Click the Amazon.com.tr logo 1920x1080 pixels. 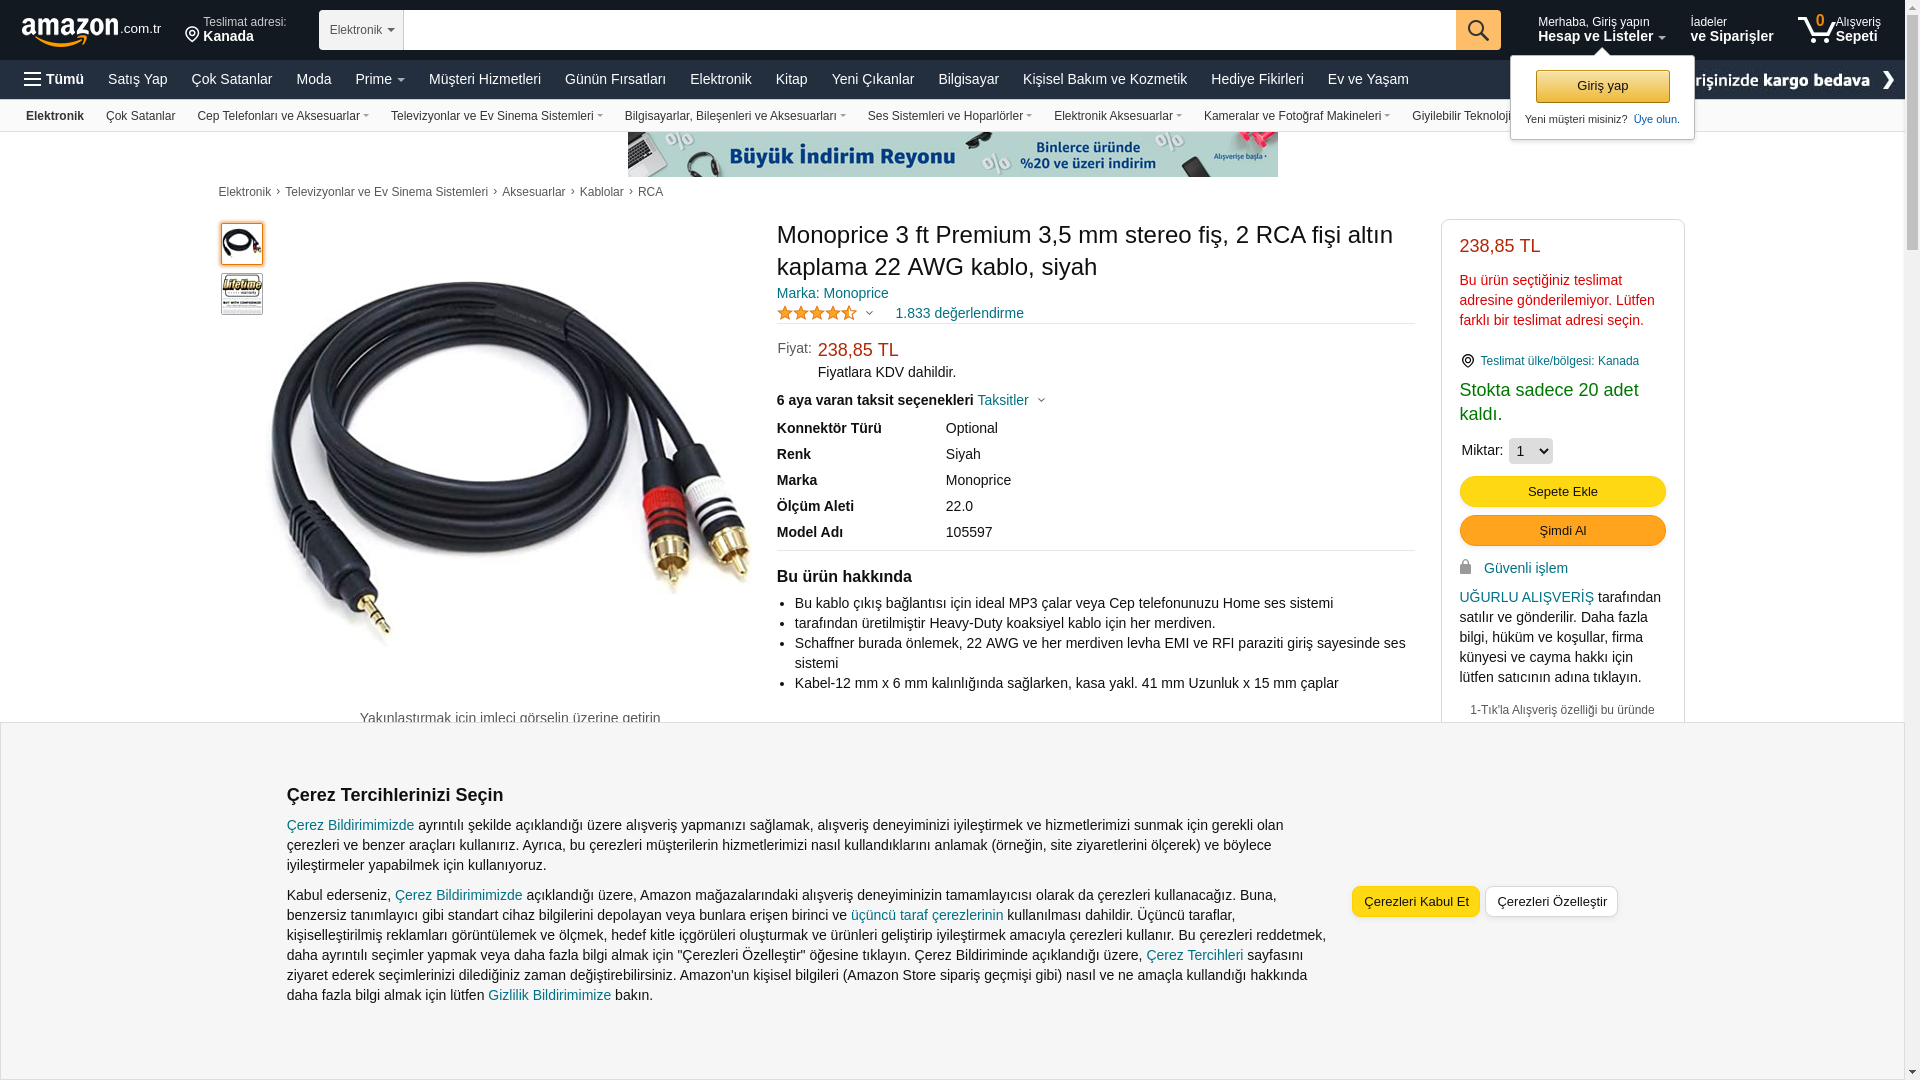click(x=91, y=31)
